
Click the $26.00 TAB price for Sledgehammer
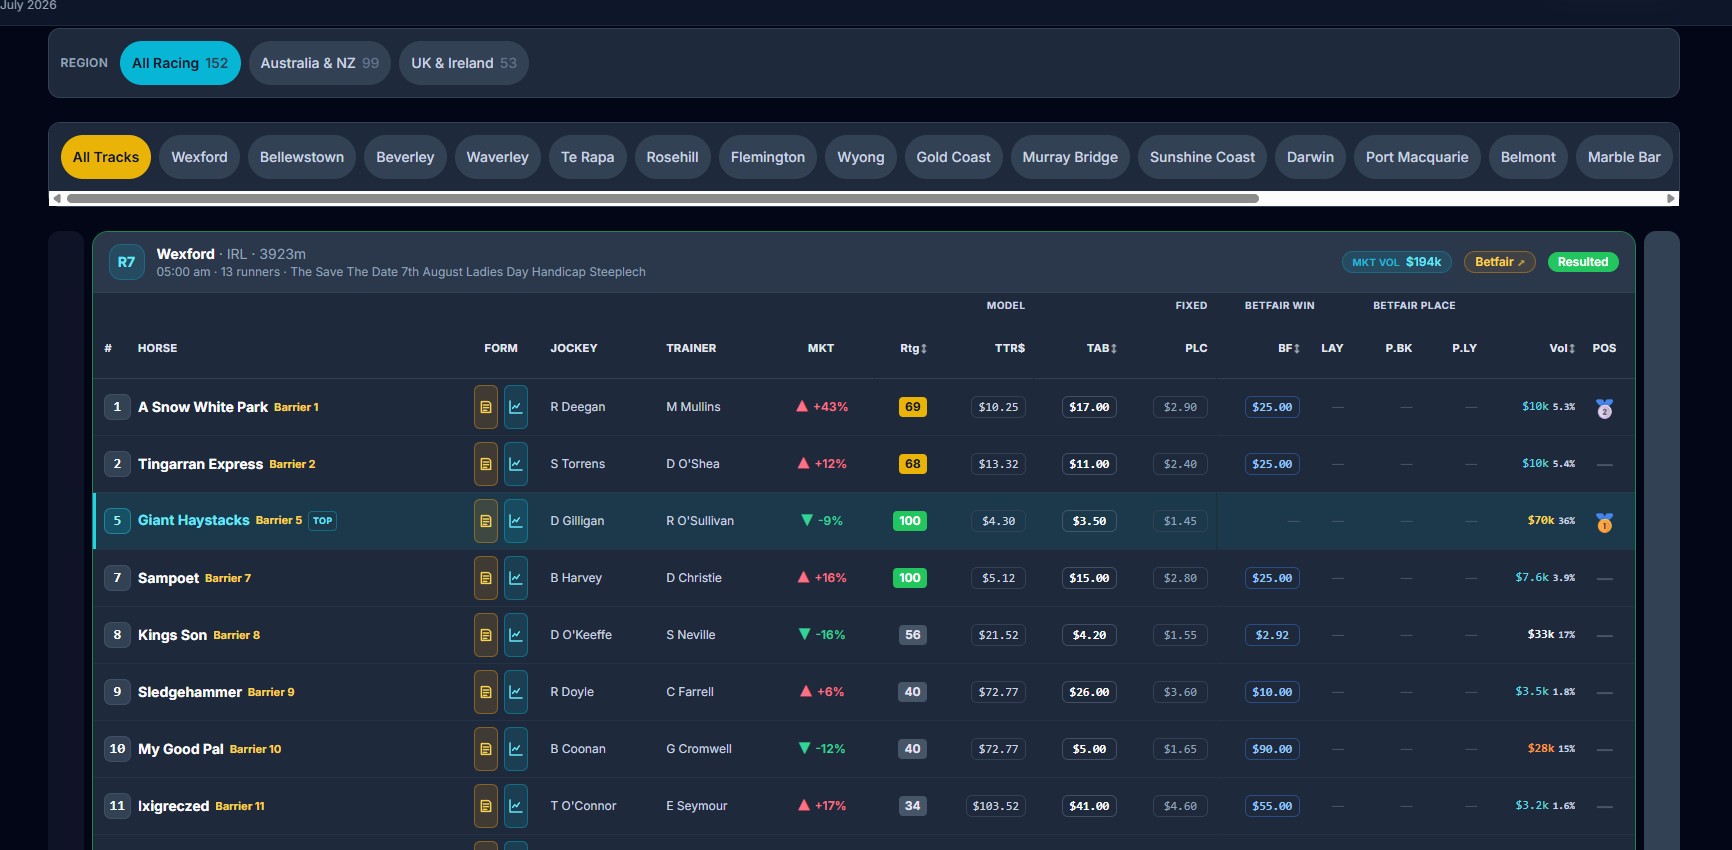pyautogui.click(x=1089, y=692)
